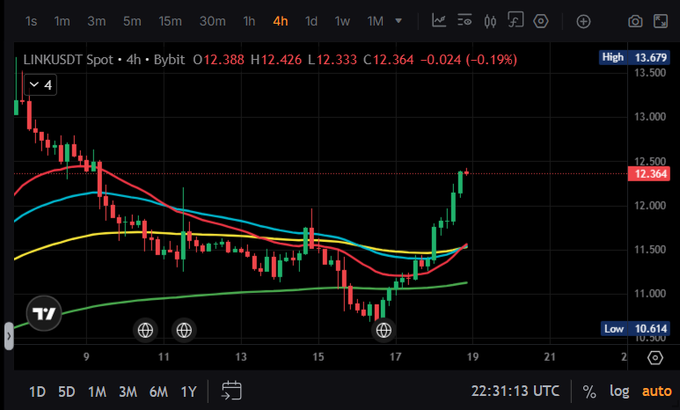The width and height of the screenshot is (680, 410).
Task: Click the TradingView logo
Action: click(44, 313)
